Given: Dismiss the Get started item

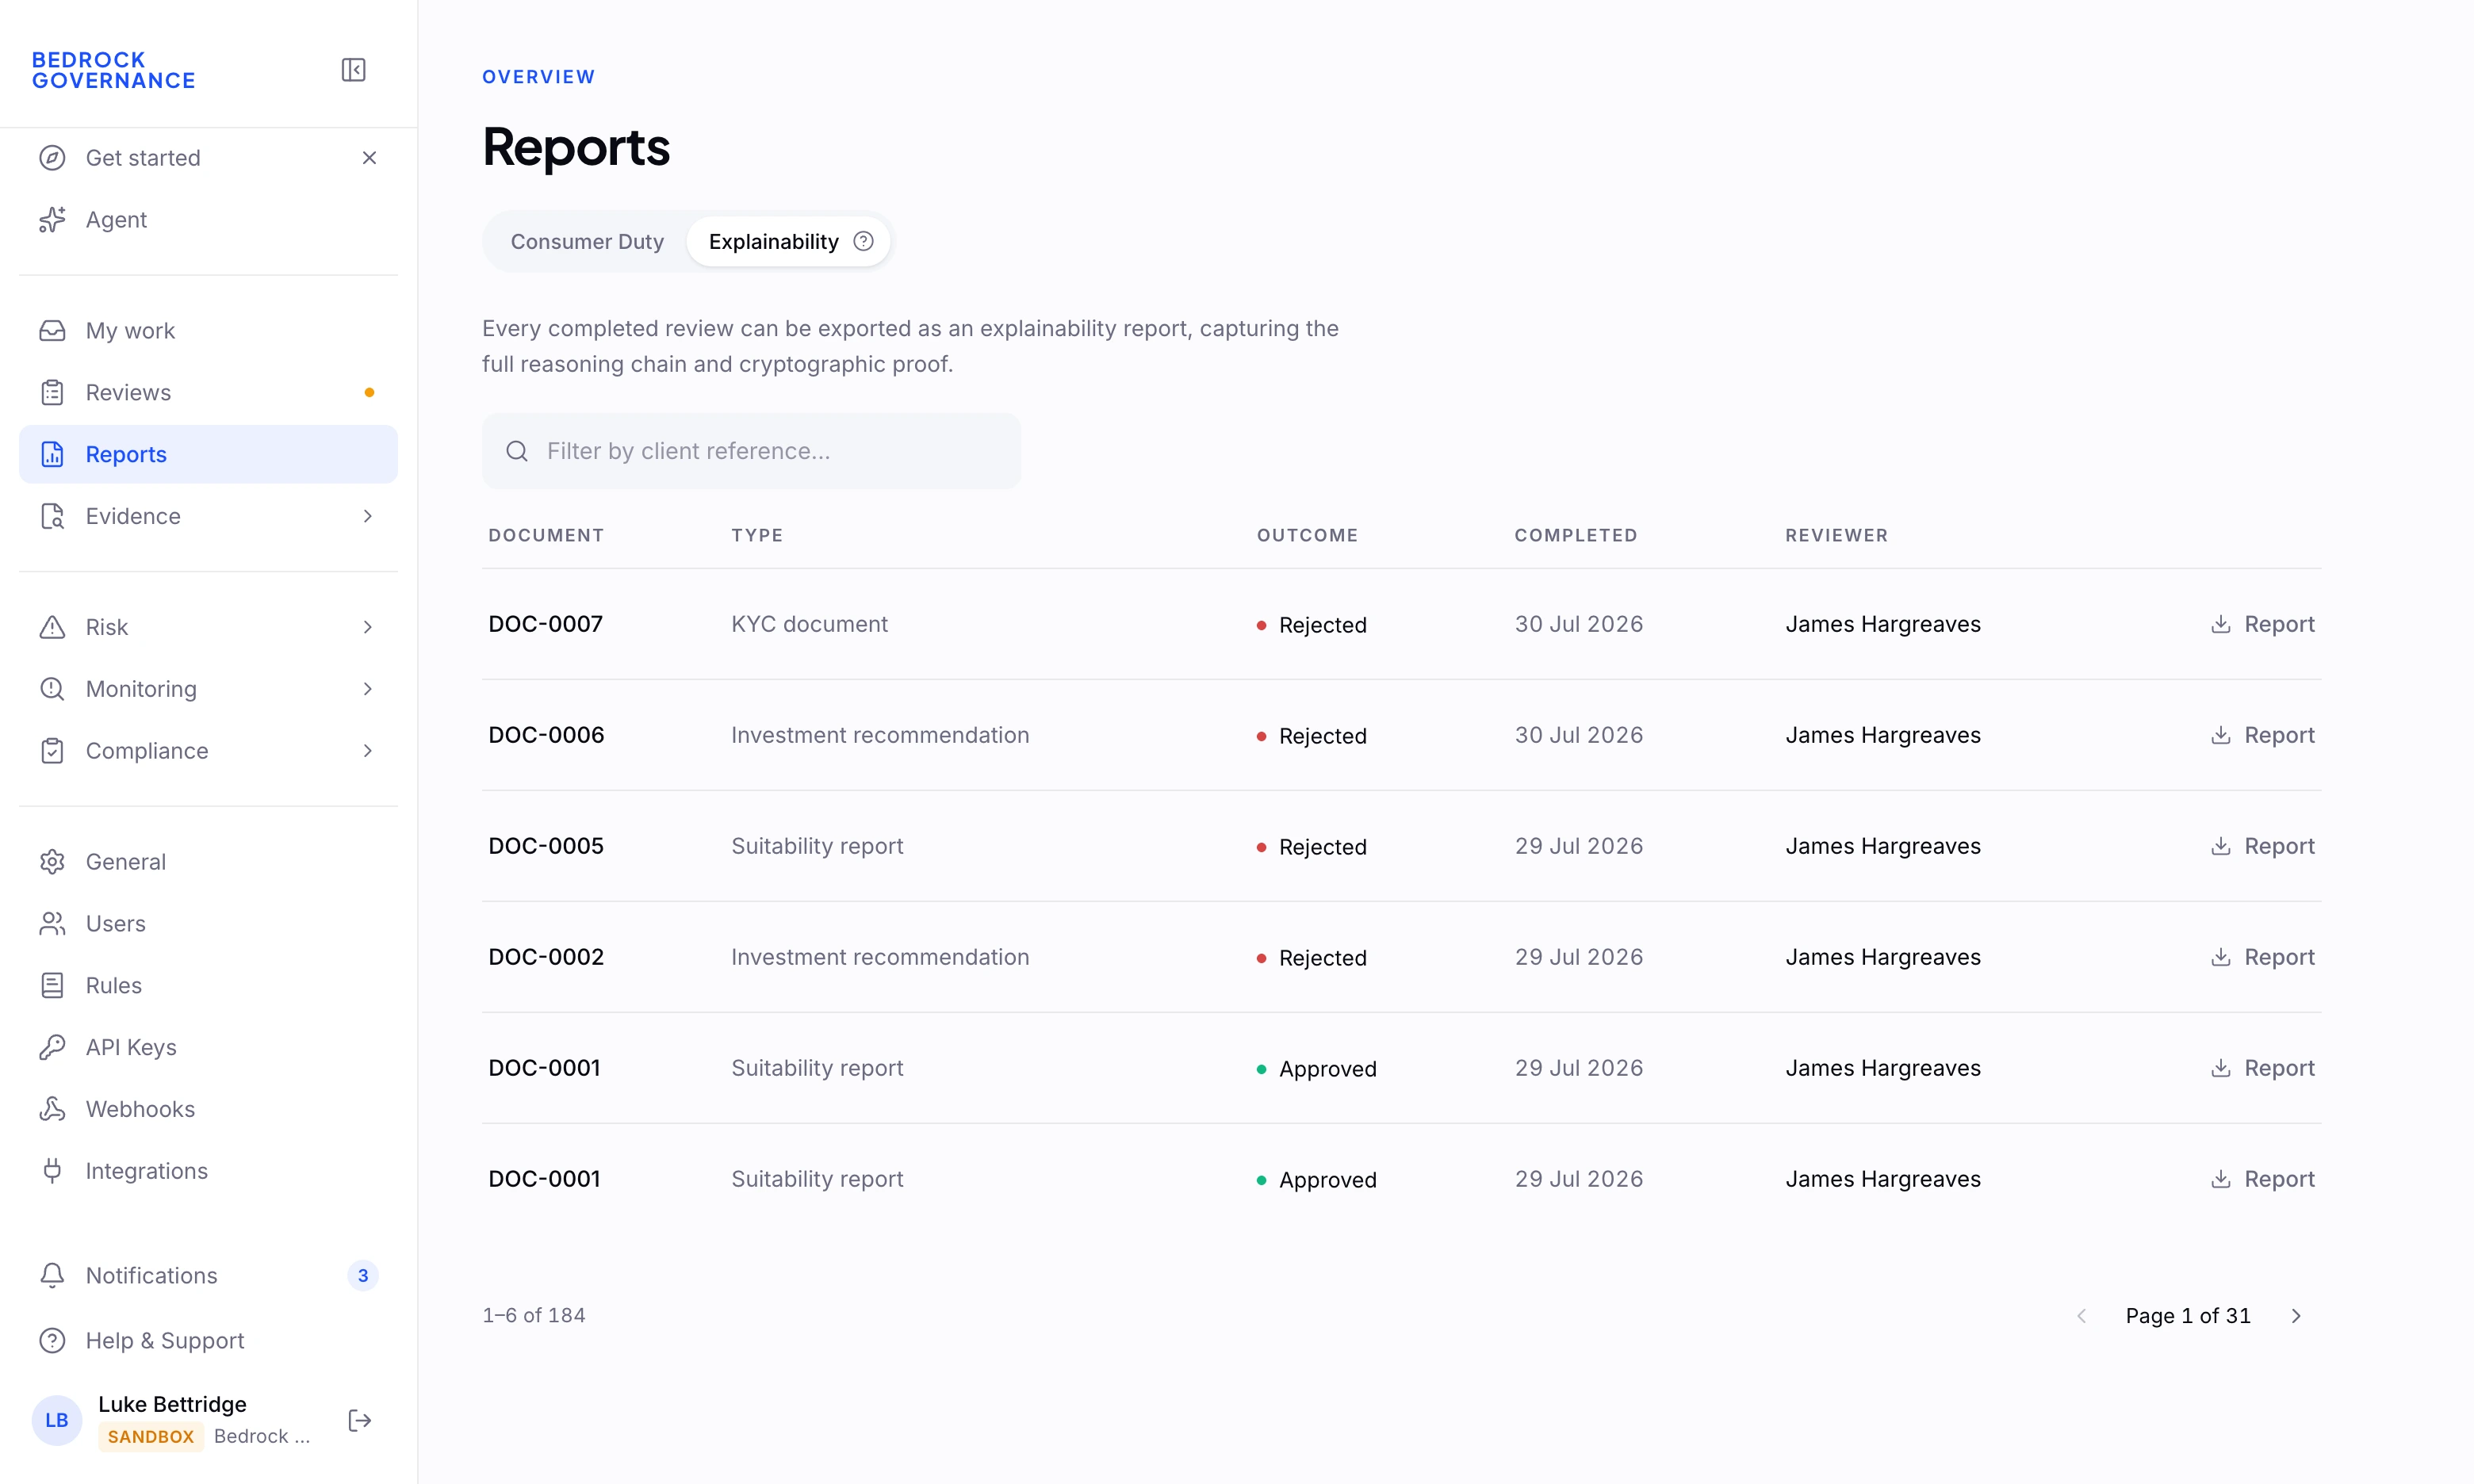Looking at the screenshot, I should click(x=369, y=158).
